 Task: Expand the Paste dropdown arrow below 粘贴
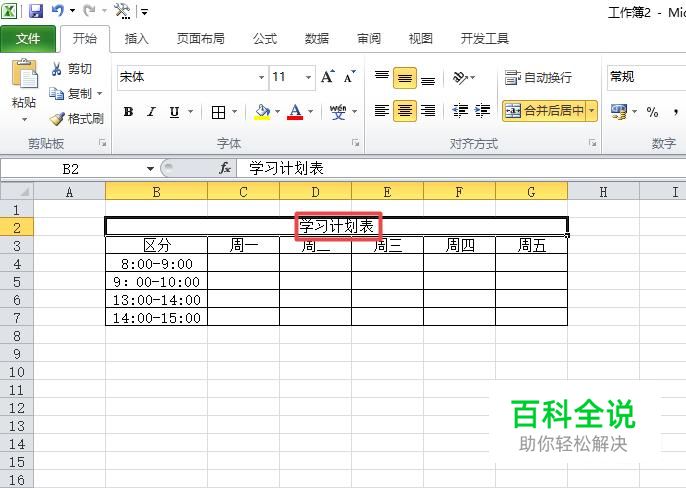[24, 119]
